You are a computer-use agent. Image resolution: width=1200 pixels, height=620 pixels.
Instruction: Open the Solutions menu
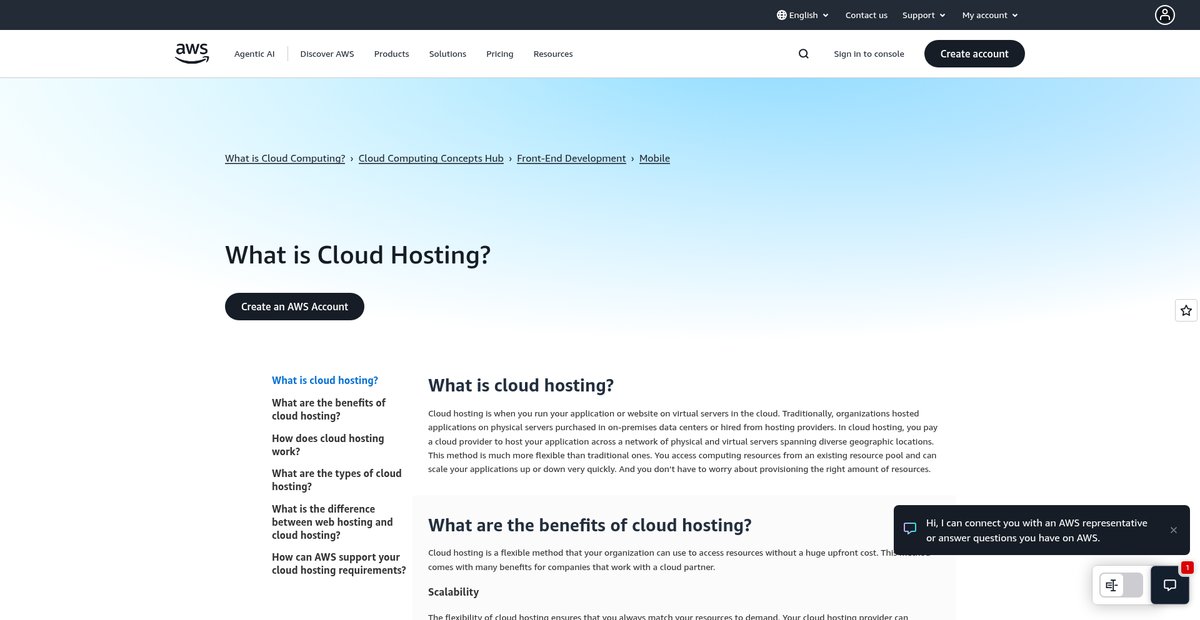[448, 54]
